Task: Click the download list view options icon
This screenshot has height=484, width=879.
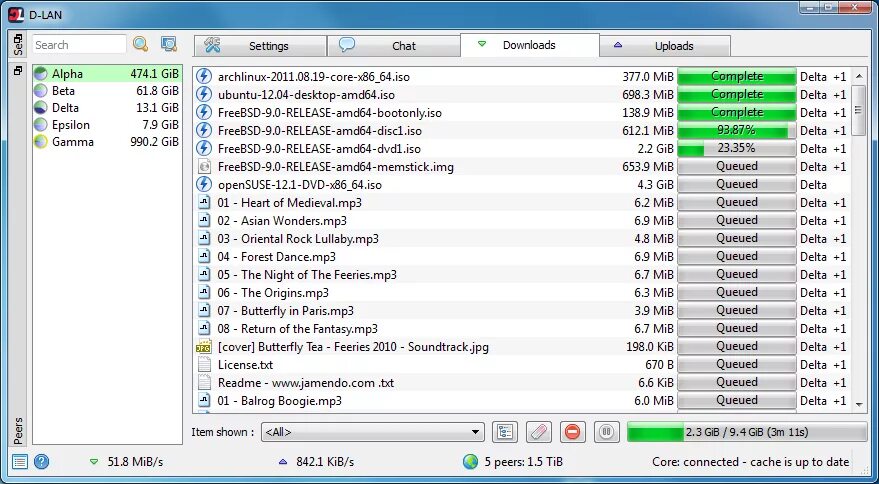Action: 505,432
